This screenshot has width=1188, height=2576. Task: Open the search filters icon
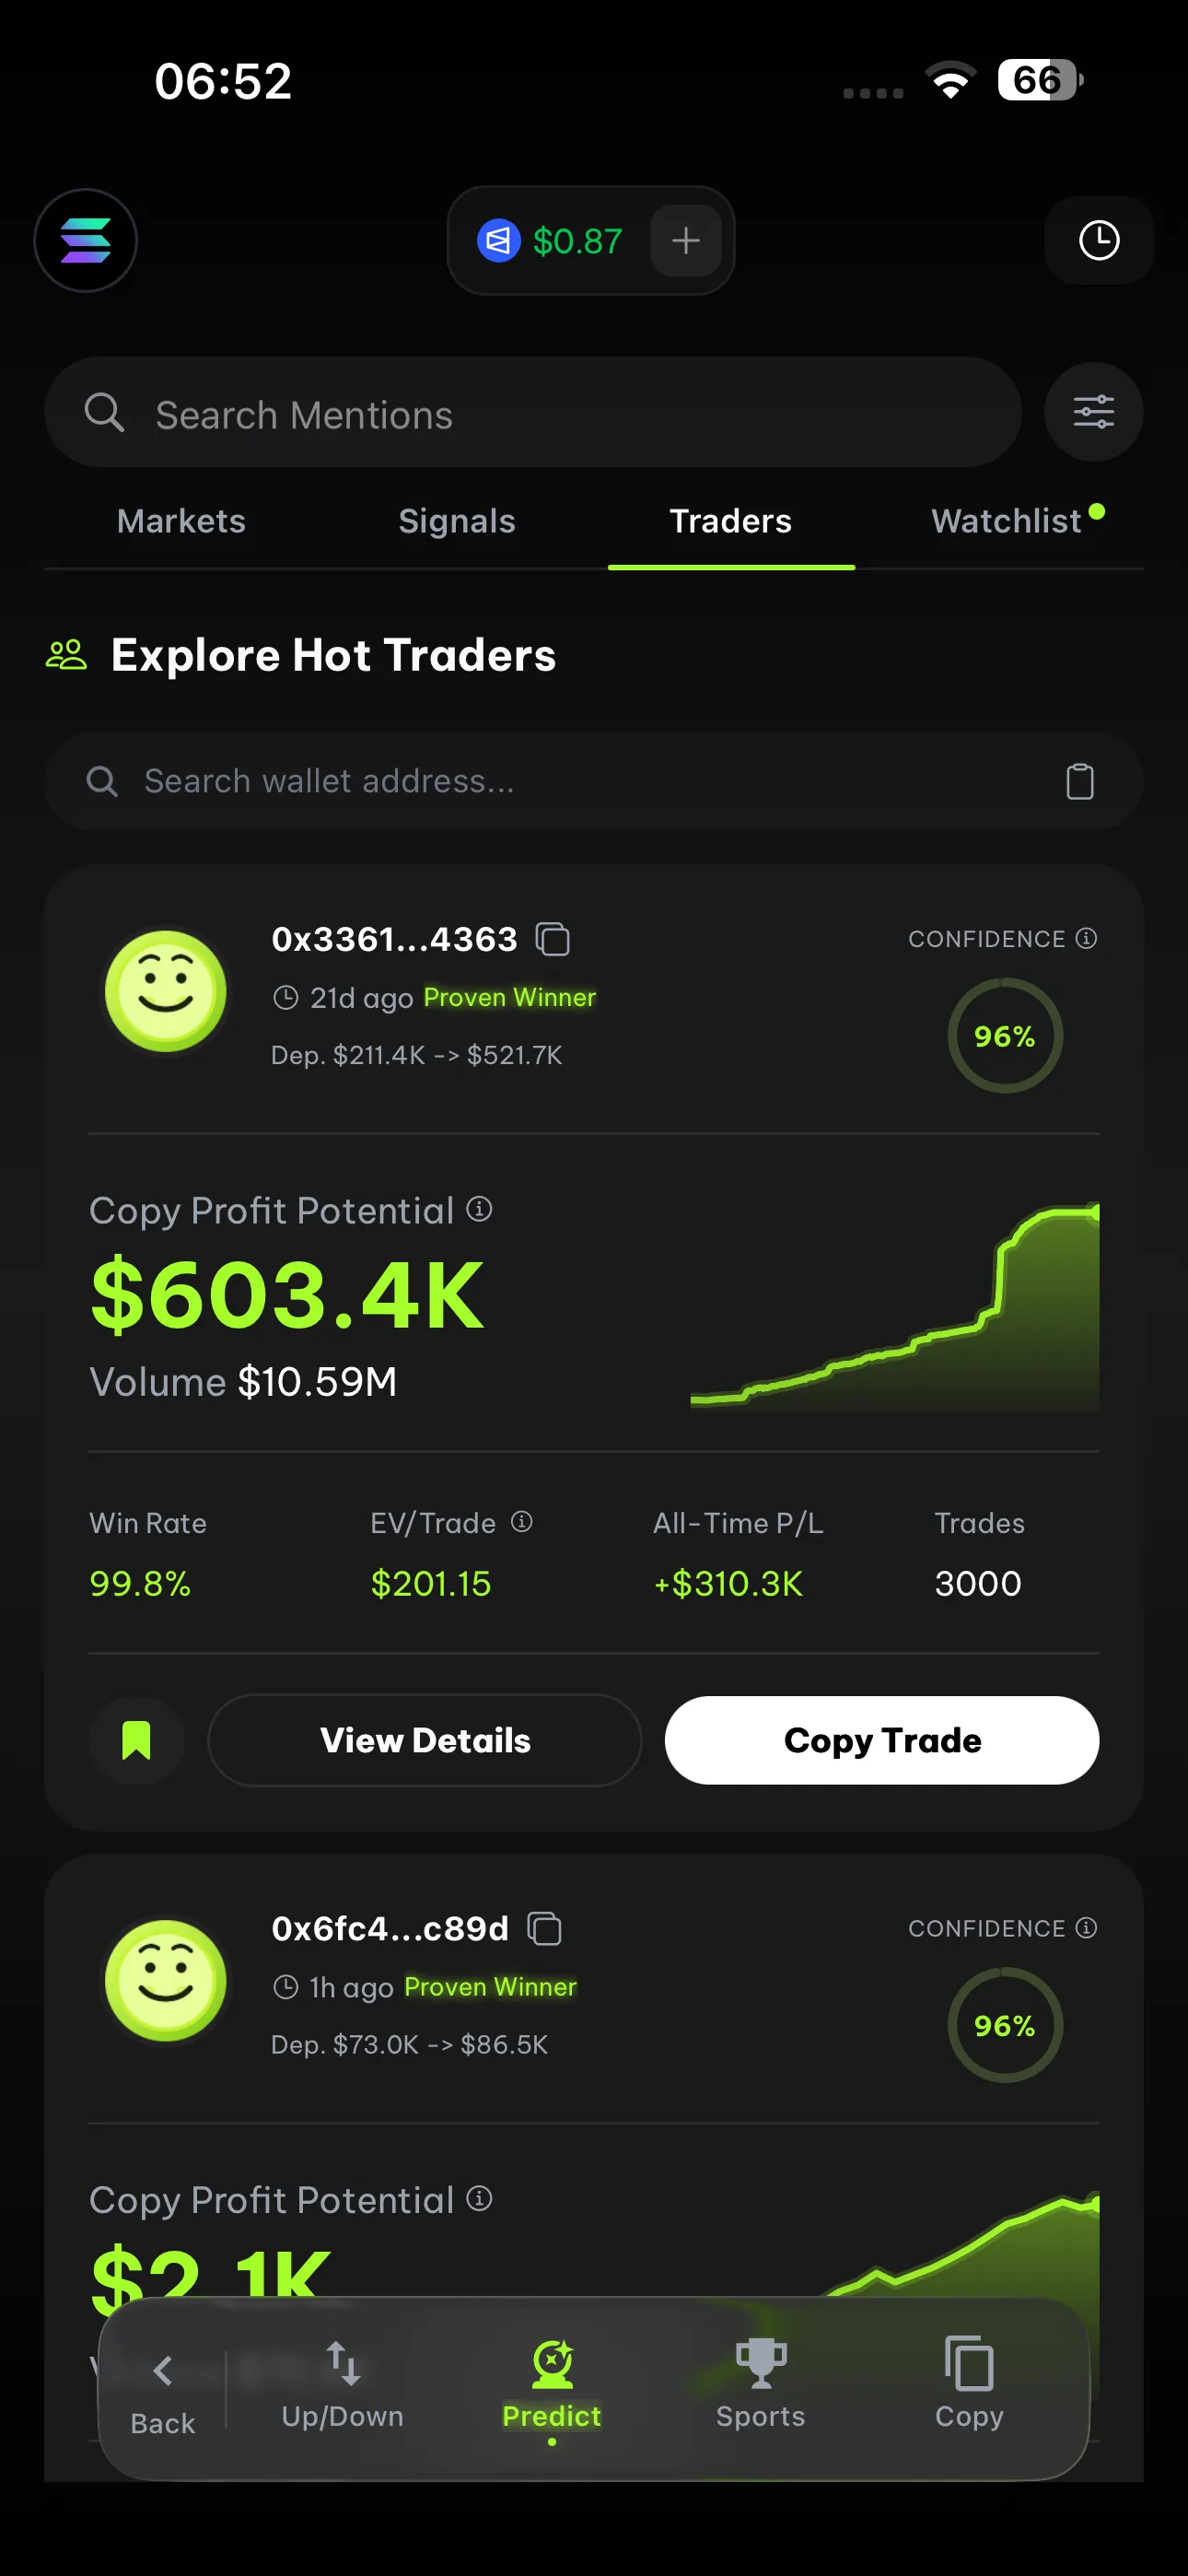click(1093, 412)
